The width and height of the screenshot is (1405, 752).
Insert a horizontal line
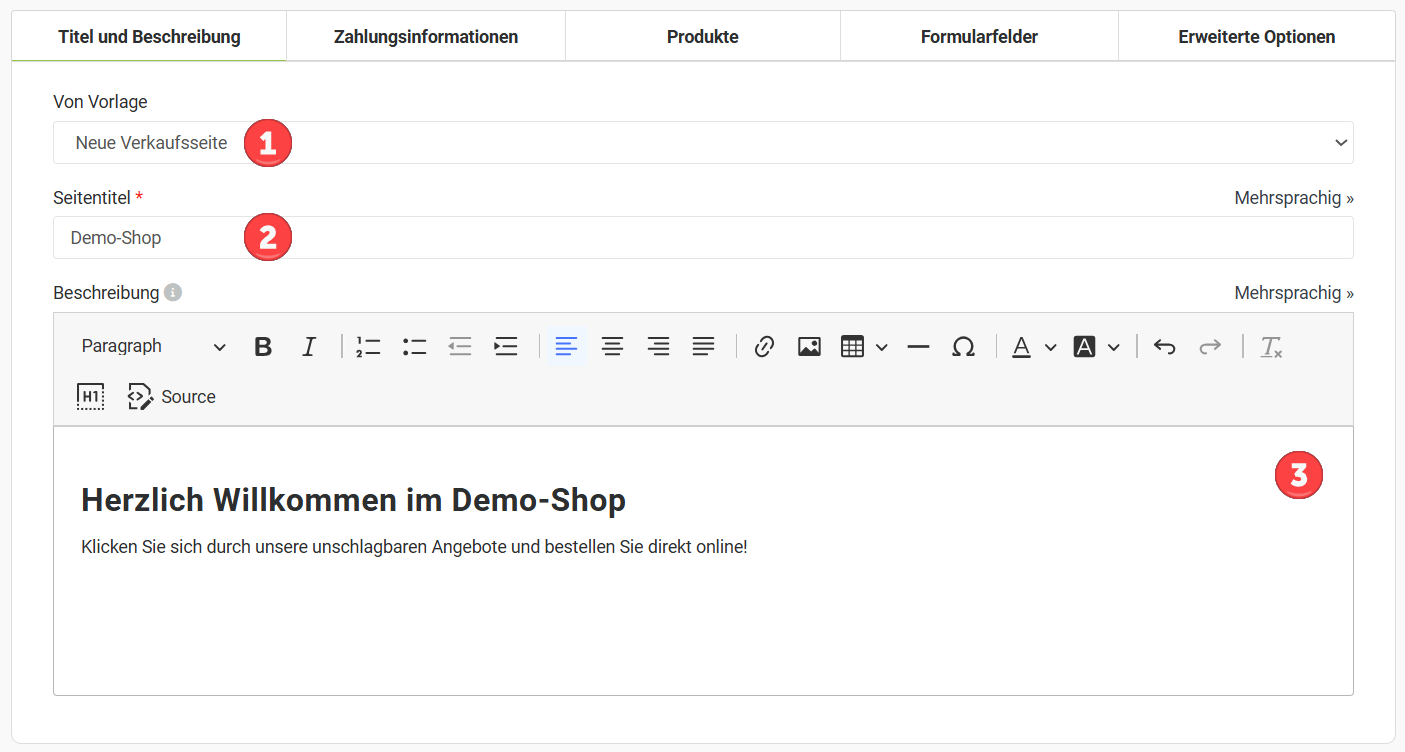pyautogui.click(x=918, y=347)
